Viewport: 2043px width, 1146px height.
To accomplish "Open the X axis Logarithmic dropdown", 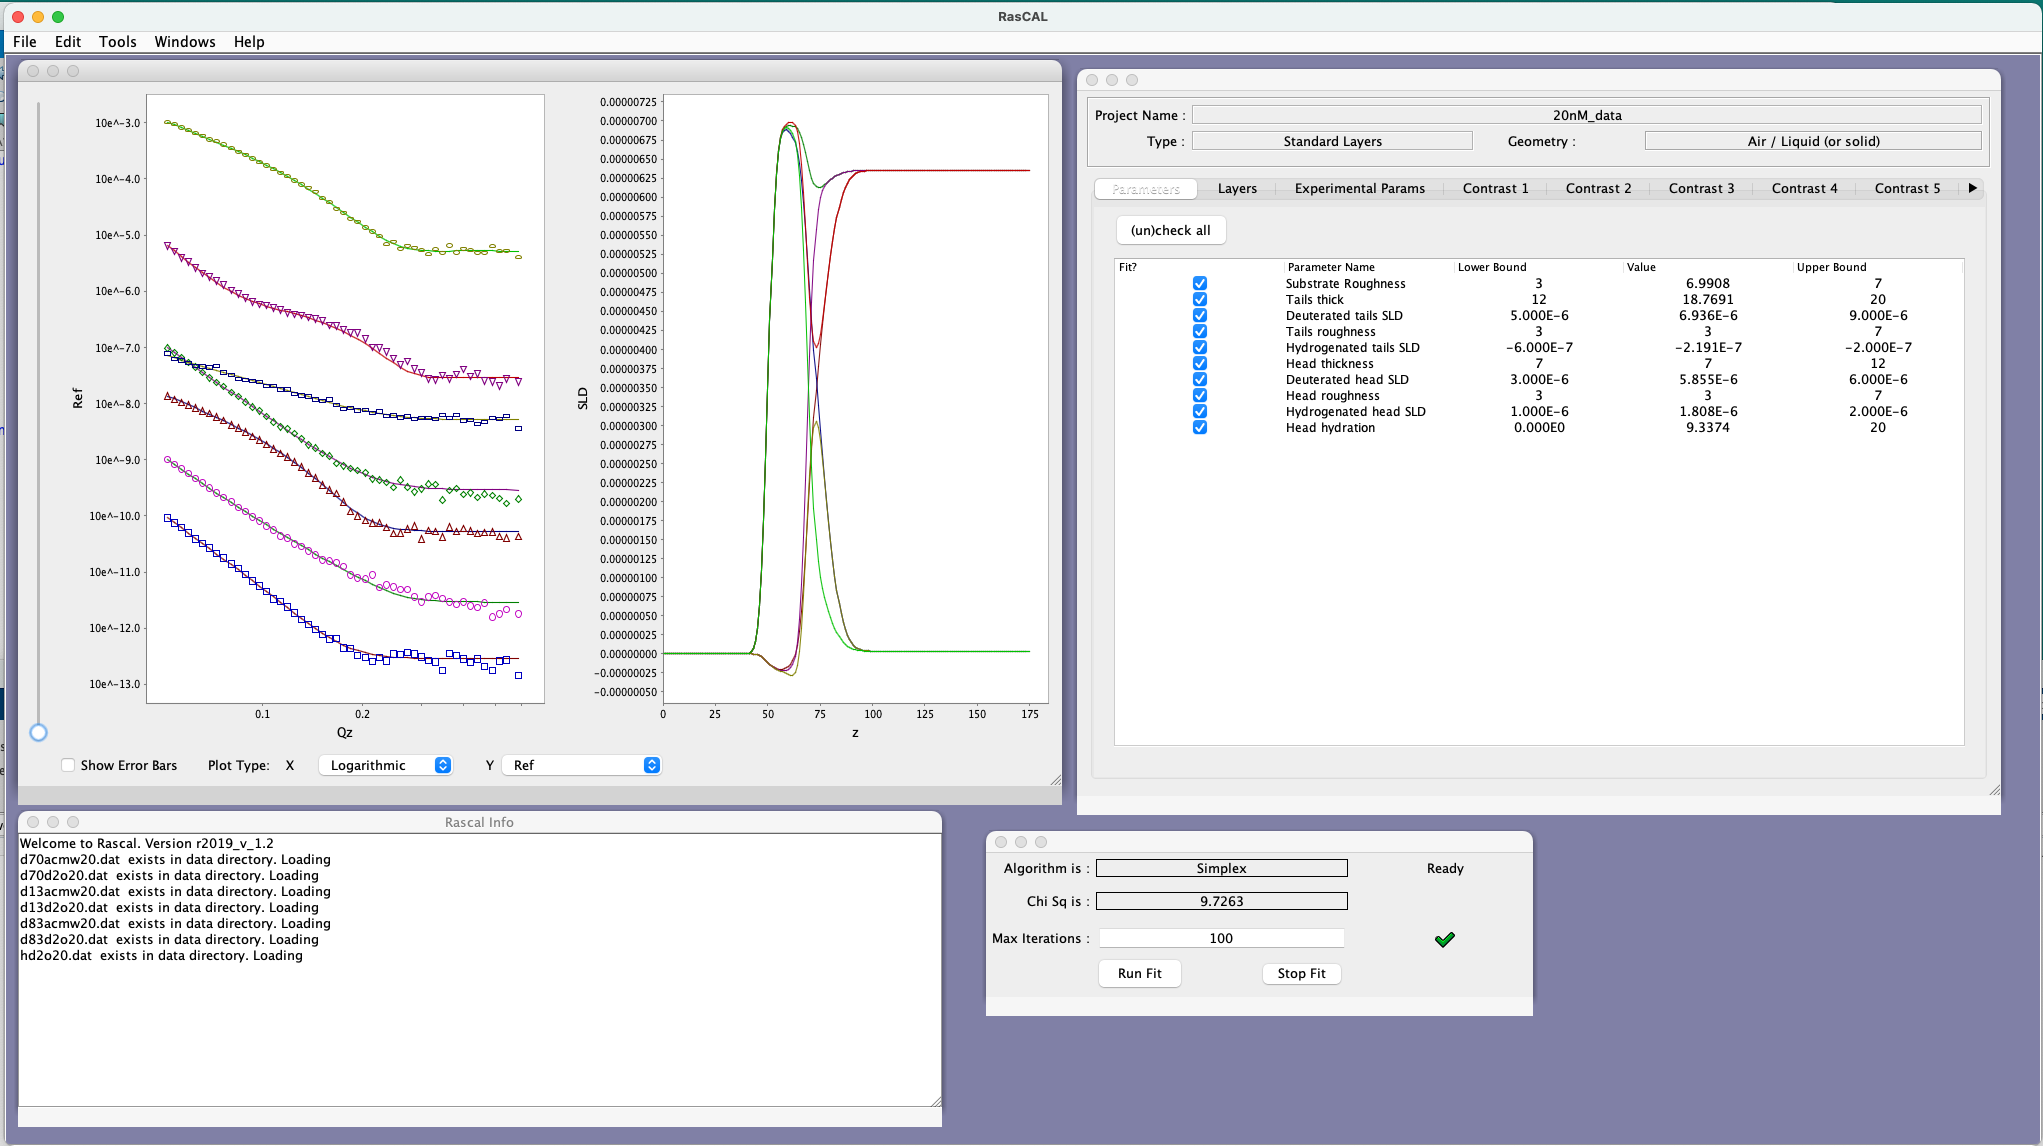I will coord(385,765).
